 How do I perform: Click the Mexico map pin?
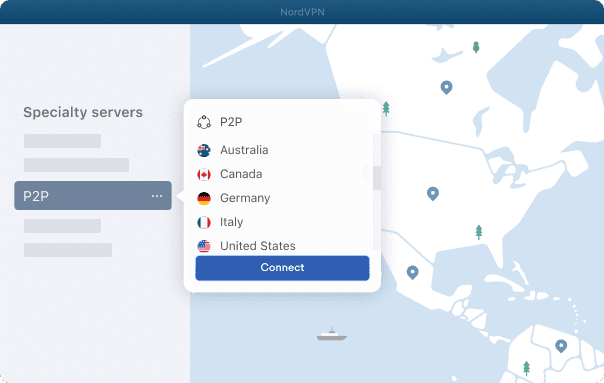coord(413,272)
